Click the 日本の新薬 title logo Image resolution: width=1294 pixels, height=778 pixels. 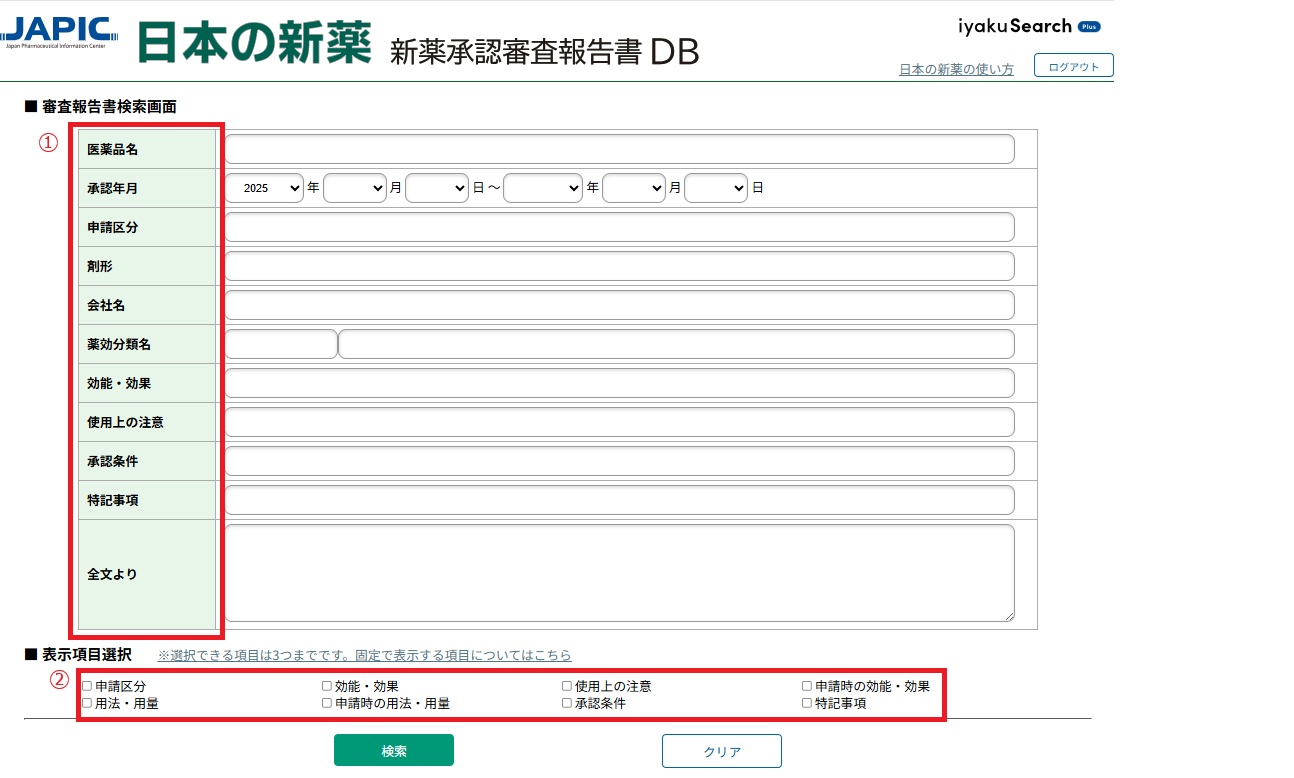pyautogui.click(x=254, y=42)
